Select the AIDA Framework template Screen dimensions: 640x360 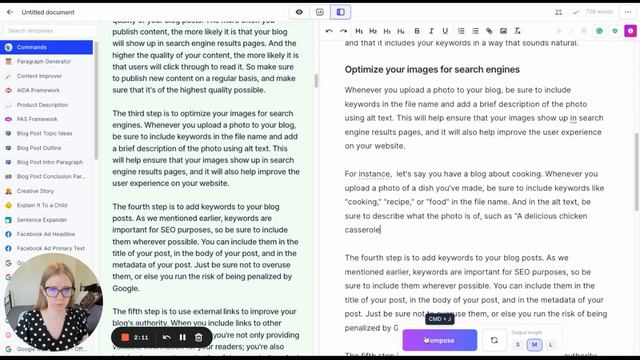47,90
